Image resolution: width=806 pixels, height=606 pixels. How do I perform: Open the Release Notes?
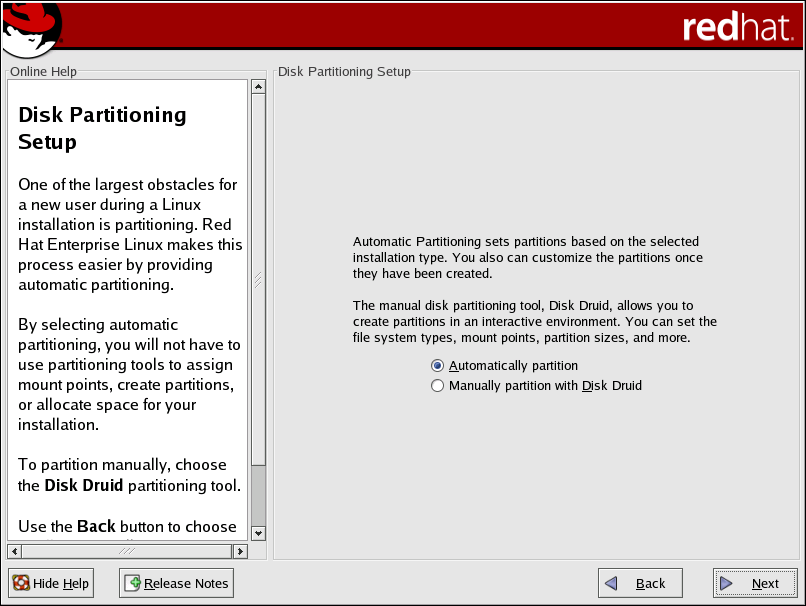coord(176,584)
